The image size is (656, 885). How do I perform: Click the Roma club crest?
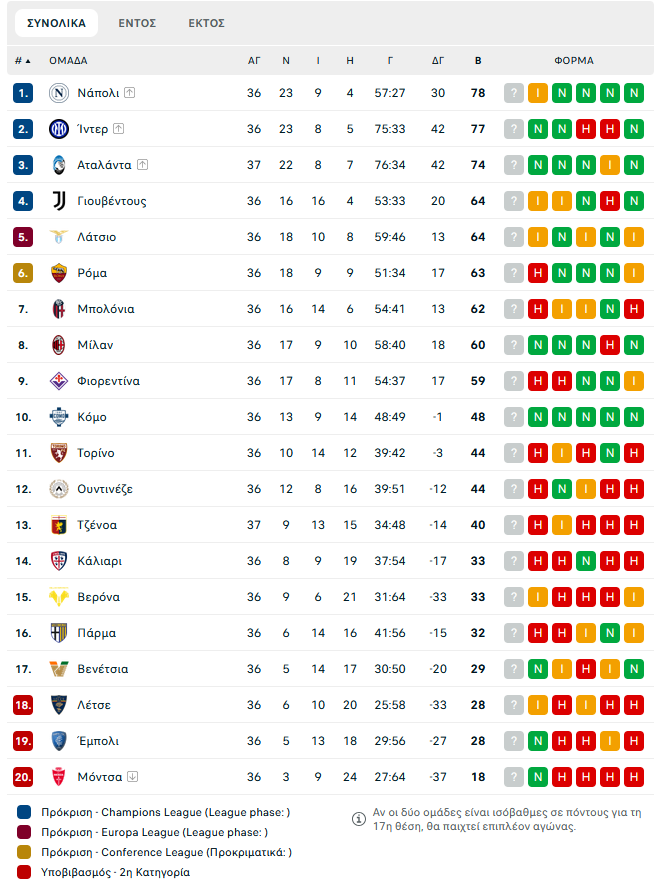59,273
